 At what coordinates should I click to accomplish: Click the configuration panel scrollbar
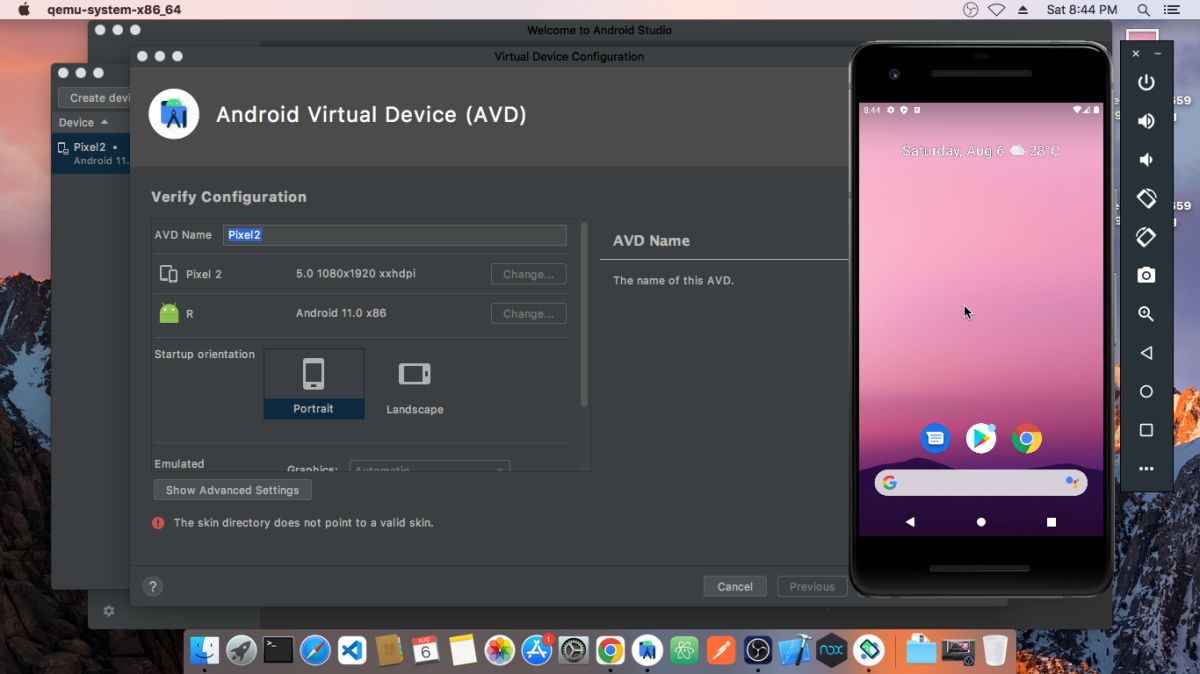click(584, 315)
